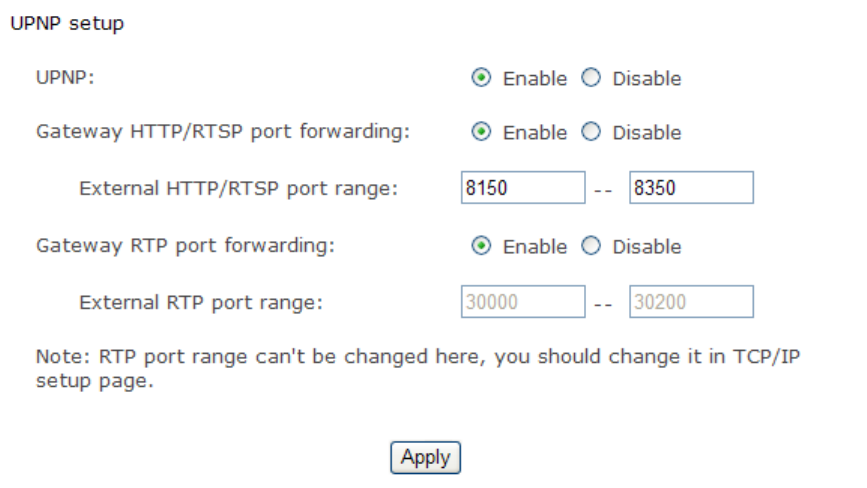Click the RTP end port field 30200
Image resolution: width=867 pixels, height=488 pixels.
[691, 302]
